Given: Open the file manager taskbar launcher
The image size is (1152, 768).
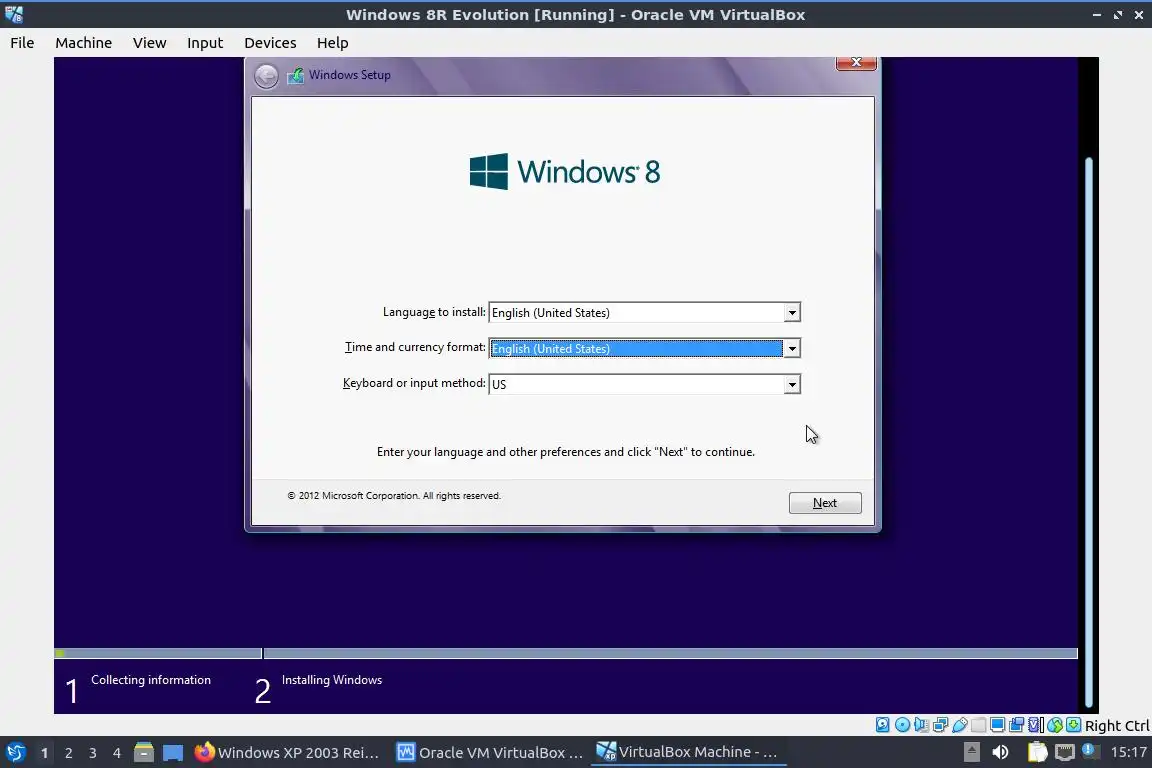Looking at the screenshot, I should [144, 753].
